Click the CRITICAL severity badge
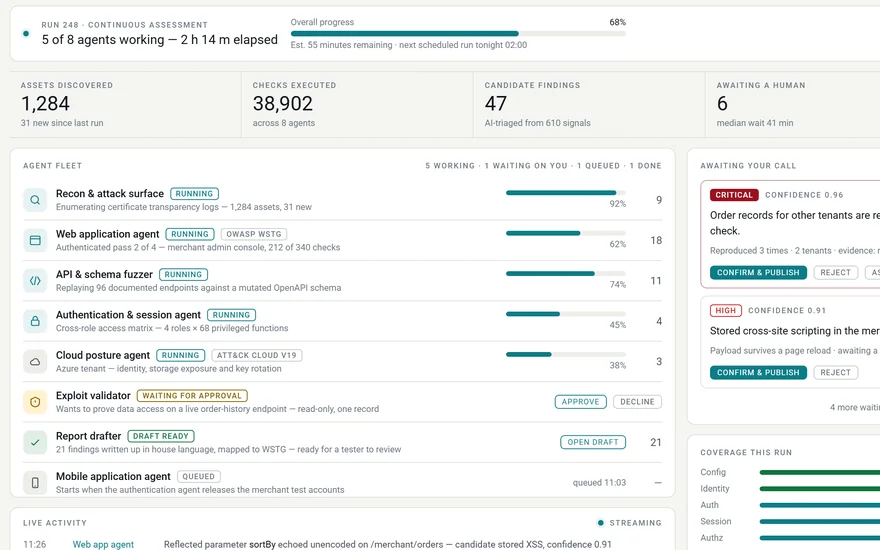Image resolution: width=880 pixels, height=550 pixels. 734,195
